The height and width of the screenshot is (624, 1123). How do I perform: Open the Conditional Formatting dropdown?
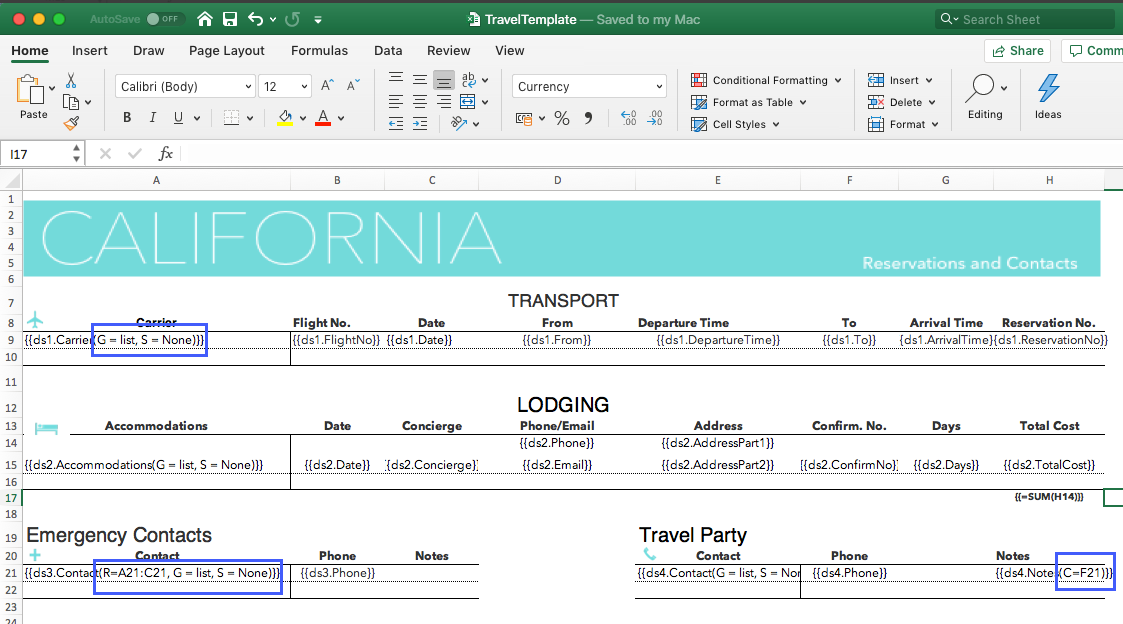(766, 80)
